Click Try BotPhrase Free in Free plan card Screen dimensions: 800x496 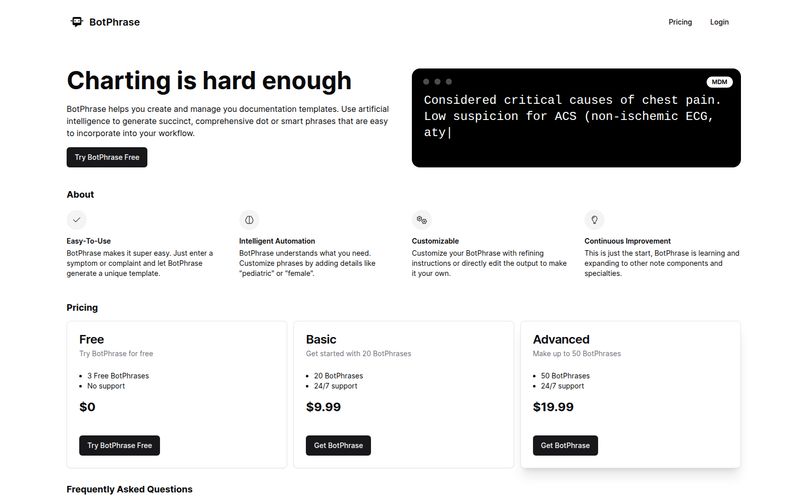(119, 445)
